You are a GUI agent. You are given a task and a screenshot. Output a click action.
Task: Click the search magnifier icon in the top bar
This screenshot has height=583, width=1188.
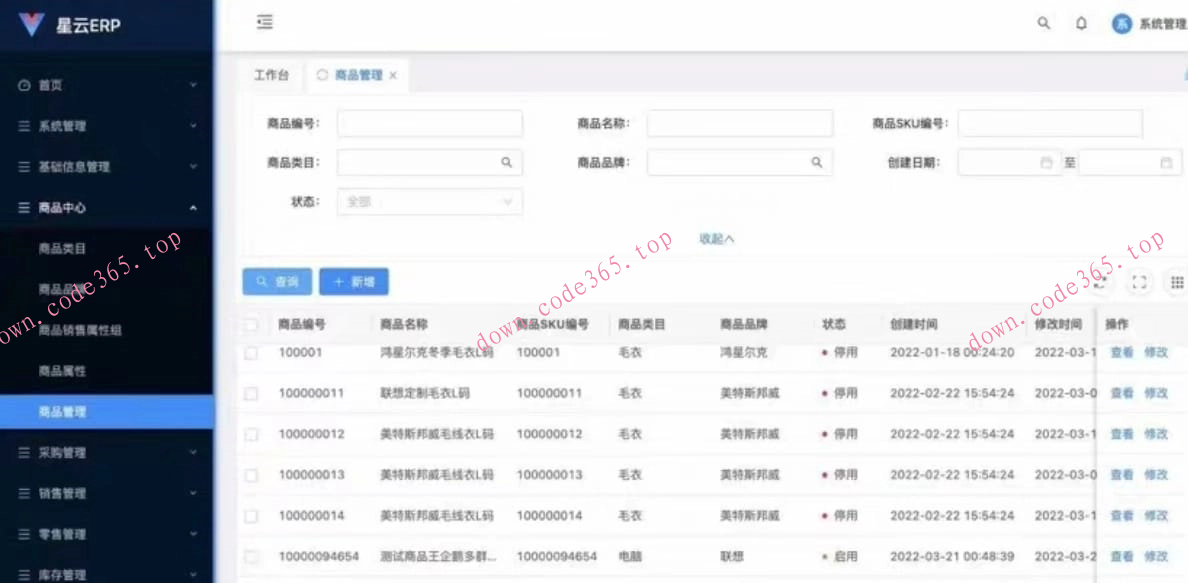1043,22
